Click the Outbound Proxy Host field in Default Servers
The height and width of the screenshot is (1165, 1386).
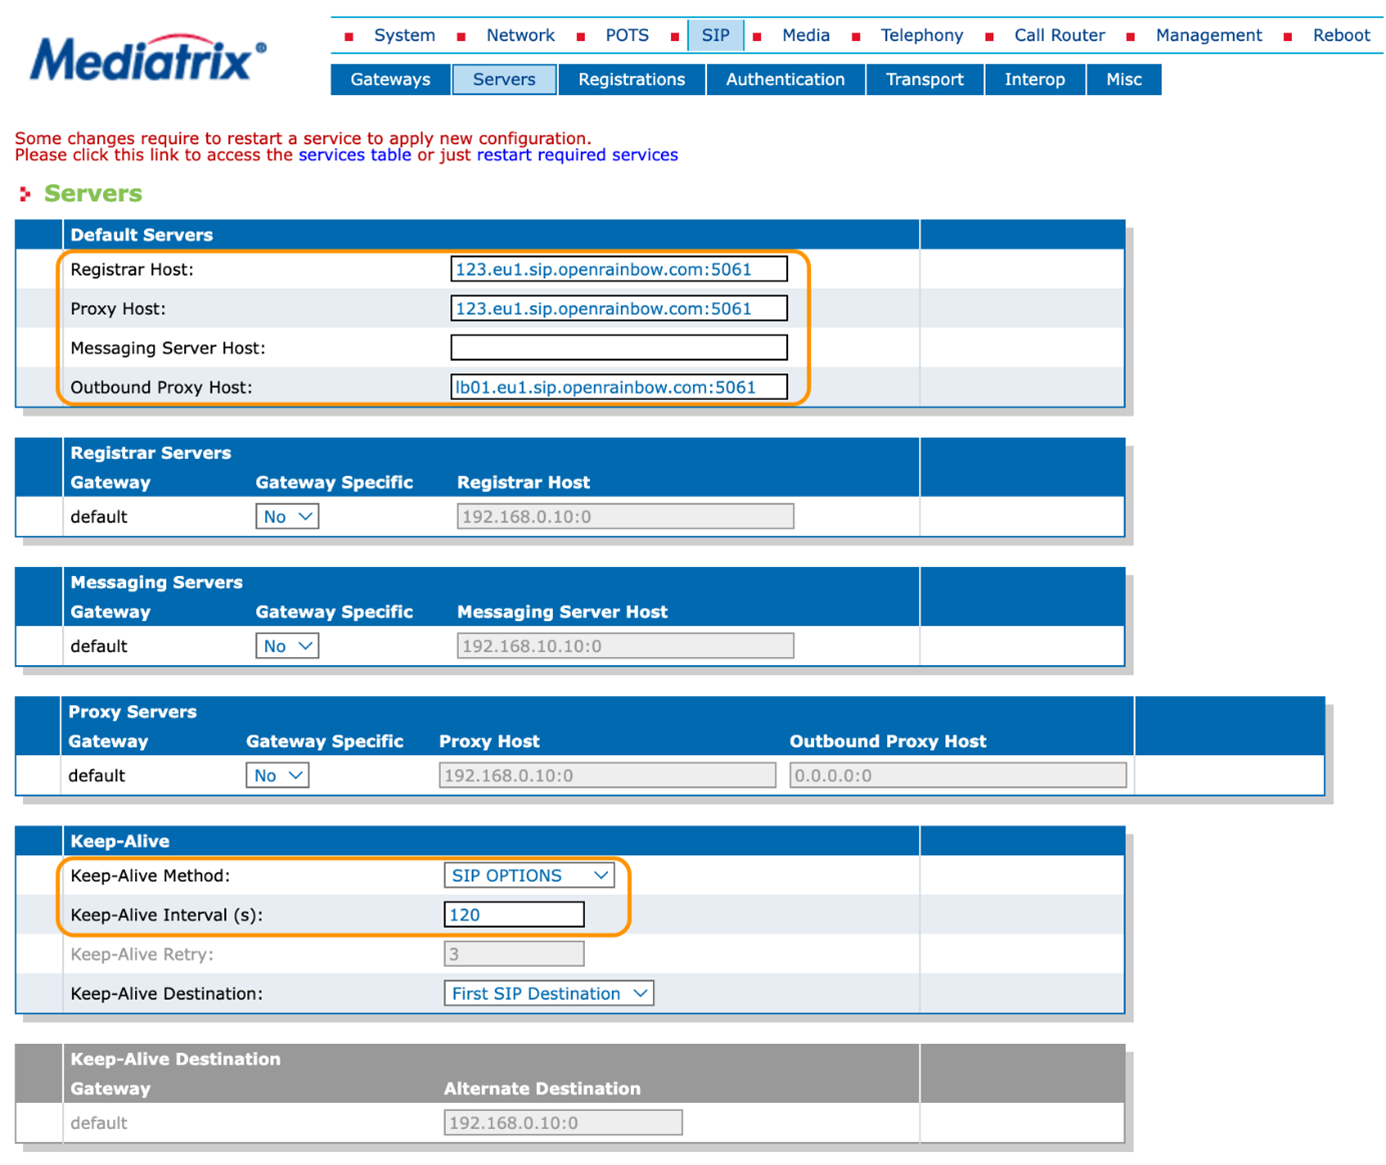619,387
